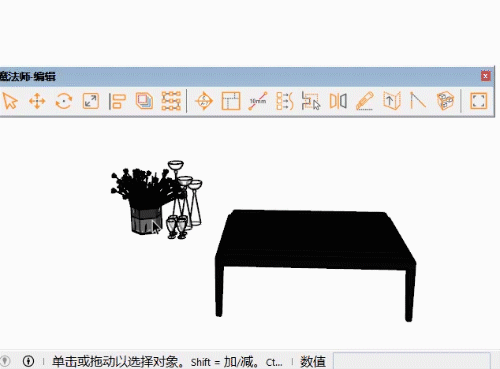Click the zoom extents frame icon

coord(479,101)
